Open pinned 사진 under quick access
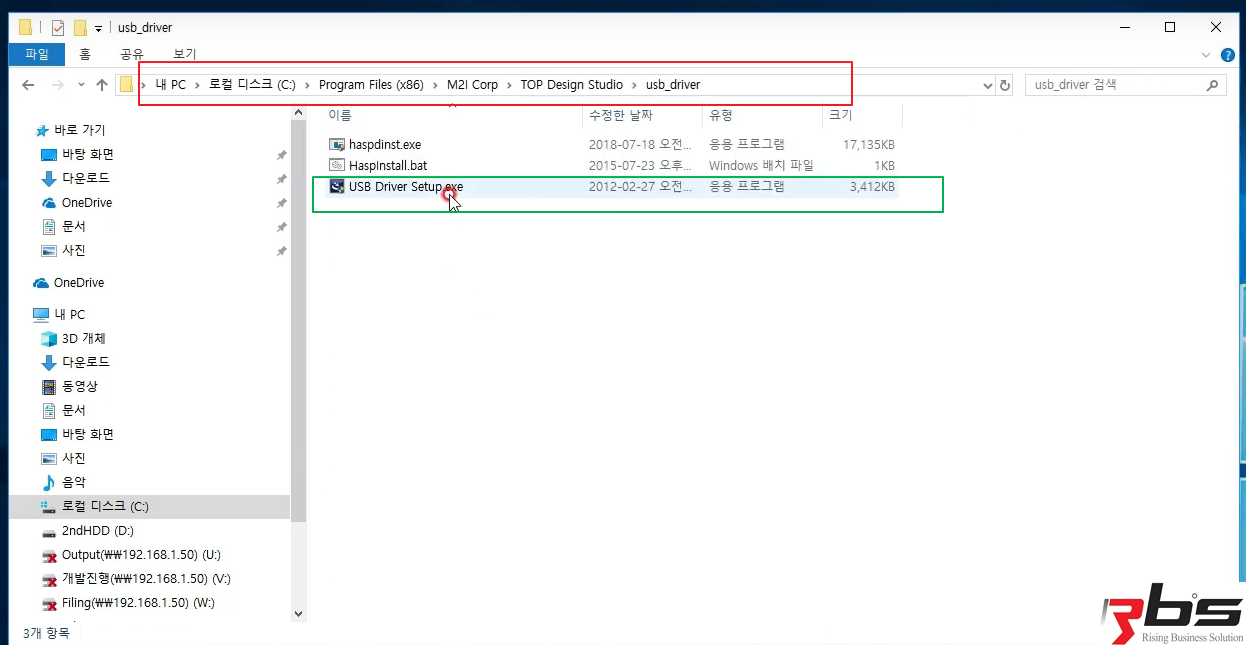The image size is (1246, 645). [74, 250]
